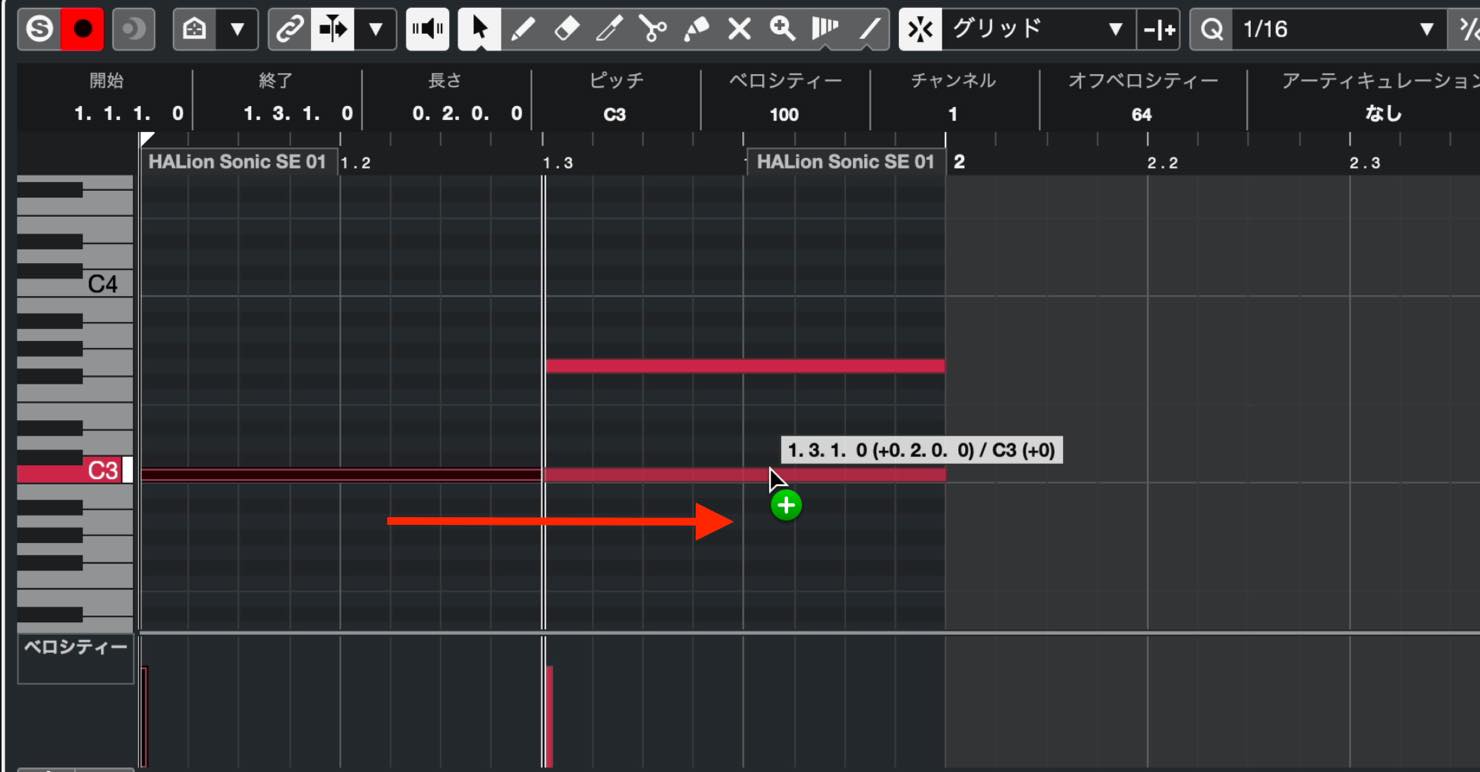This screenshot has width=1480, height=772.
Task: Select the original C3 note at bar start
Action: [341, 475]
